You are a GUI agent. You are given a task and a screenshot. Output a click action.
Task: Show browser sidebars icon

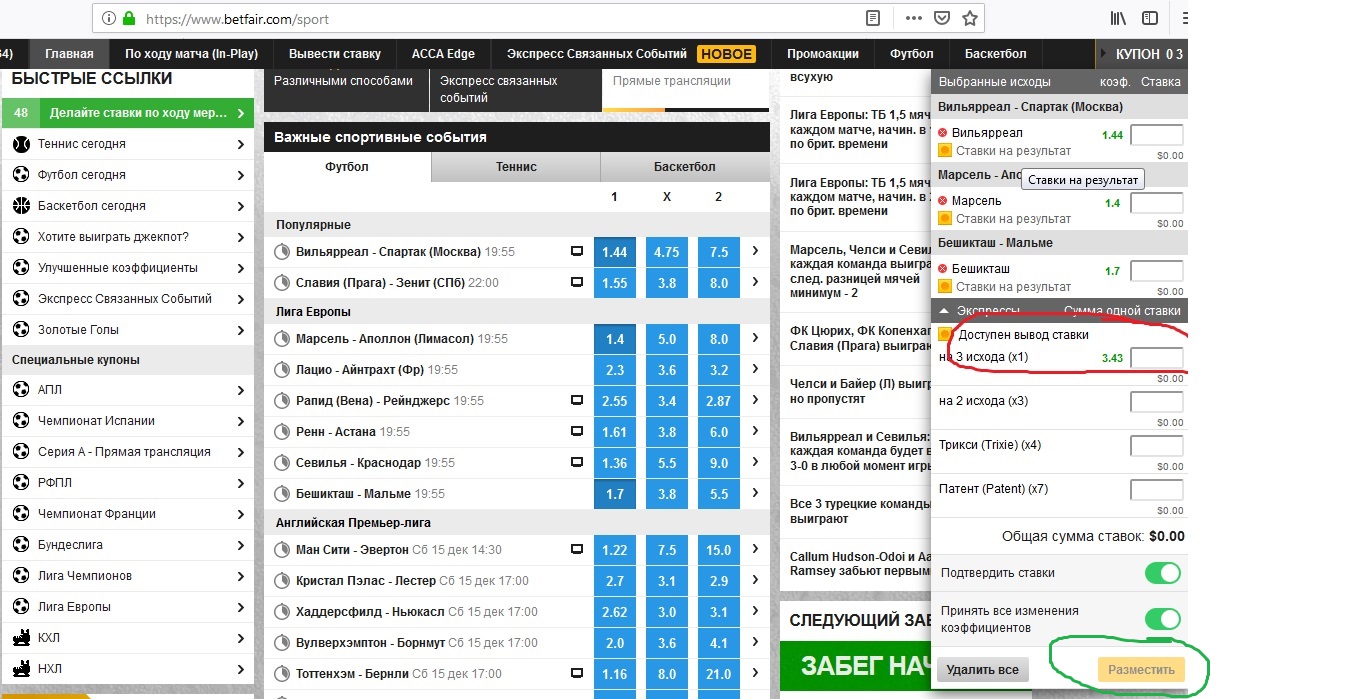1151,18
